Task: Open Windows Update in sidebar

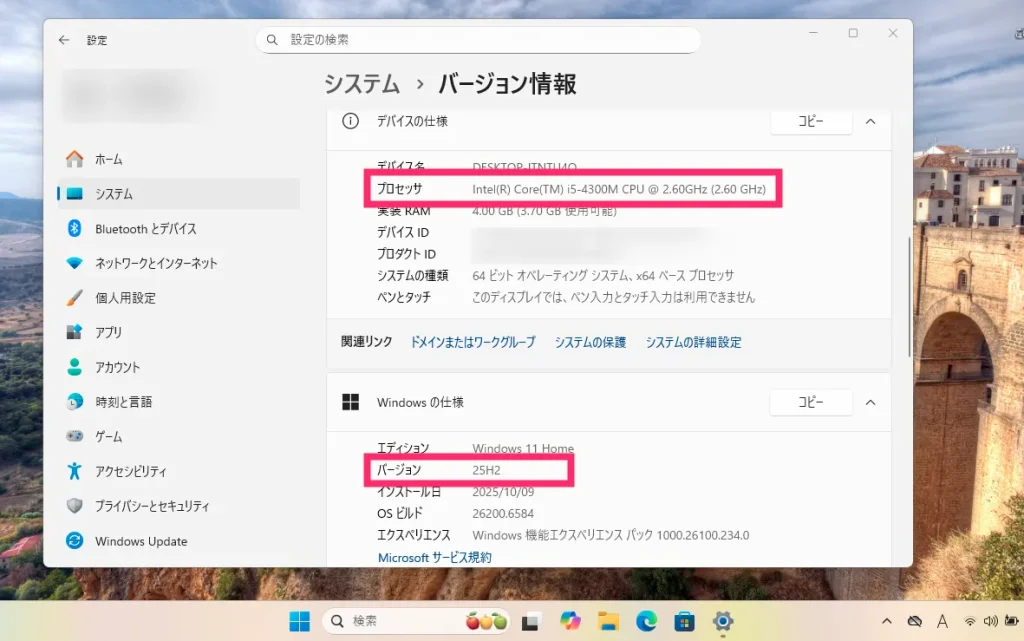Action: (140, 541)
